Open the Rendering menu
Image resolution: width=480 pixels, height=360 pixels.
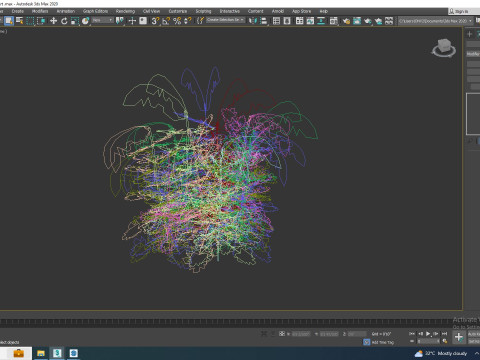point(125,11)
